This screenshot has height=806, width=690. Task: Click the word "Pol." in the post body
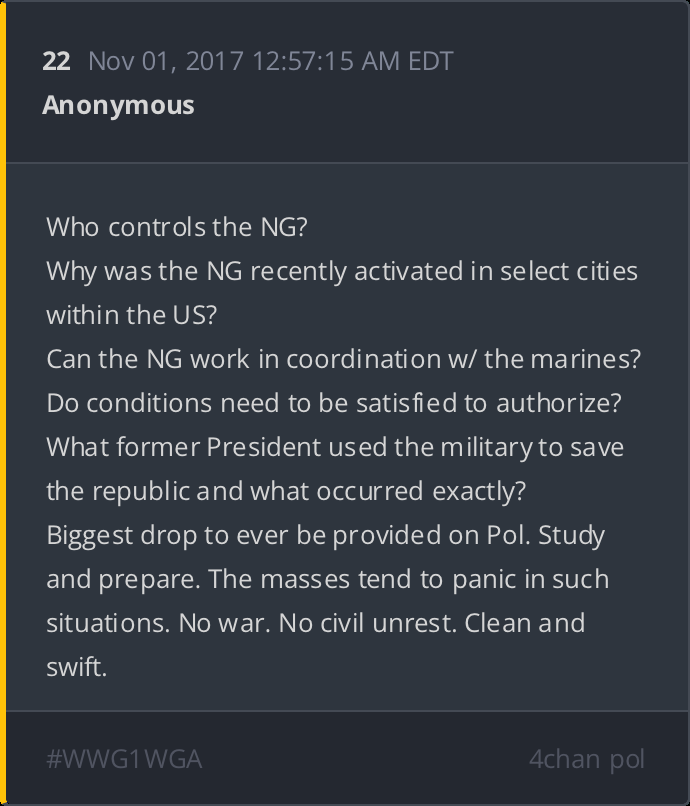507,535
